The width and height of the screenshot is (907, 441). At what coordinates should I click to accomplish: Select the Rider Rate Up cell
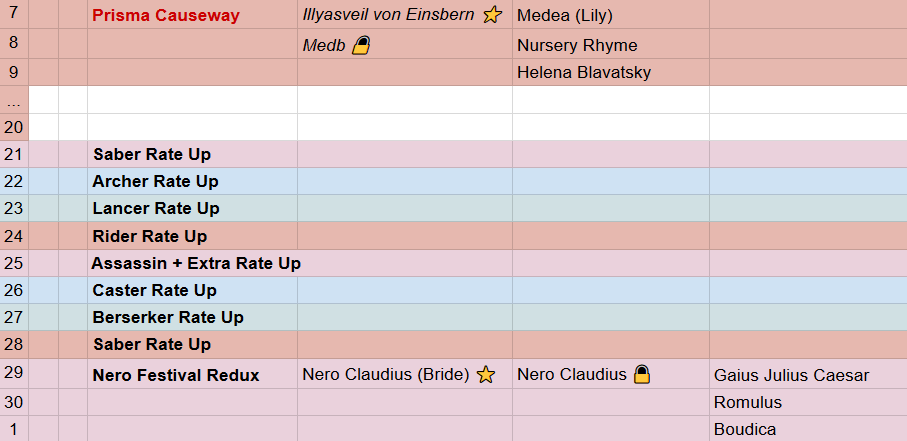tap(193, 236)
